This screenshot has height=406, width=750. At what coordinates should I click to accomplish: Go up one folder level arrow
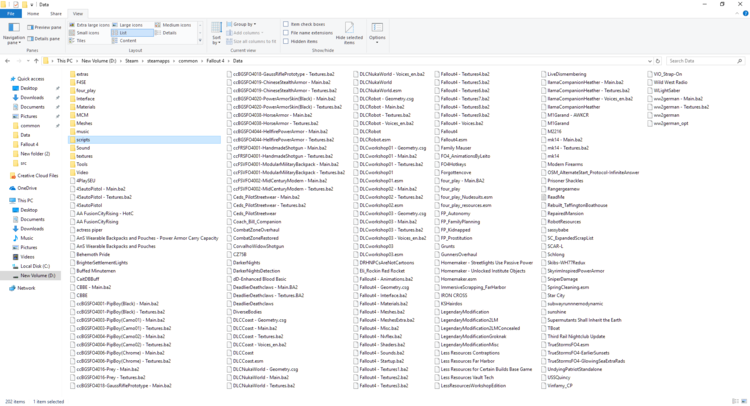coord(36,61)
